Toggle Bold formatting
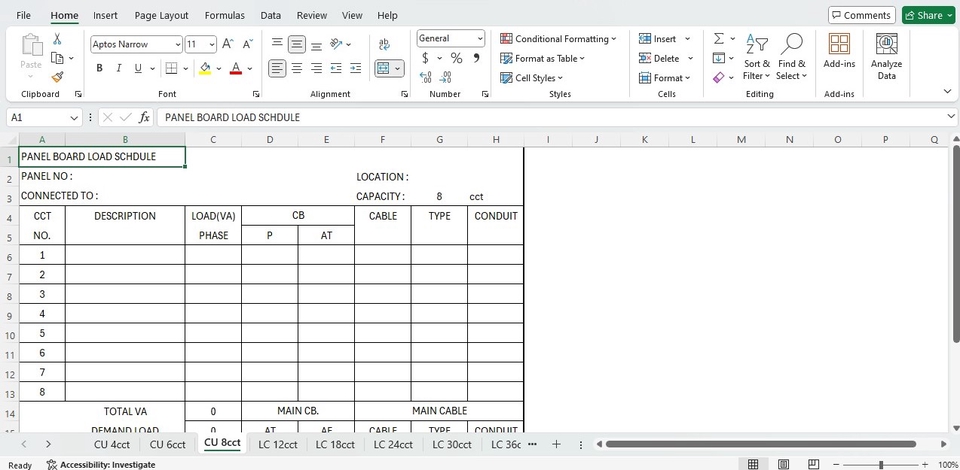Viewport: 960px width, 470px height. tap(99, 69)
